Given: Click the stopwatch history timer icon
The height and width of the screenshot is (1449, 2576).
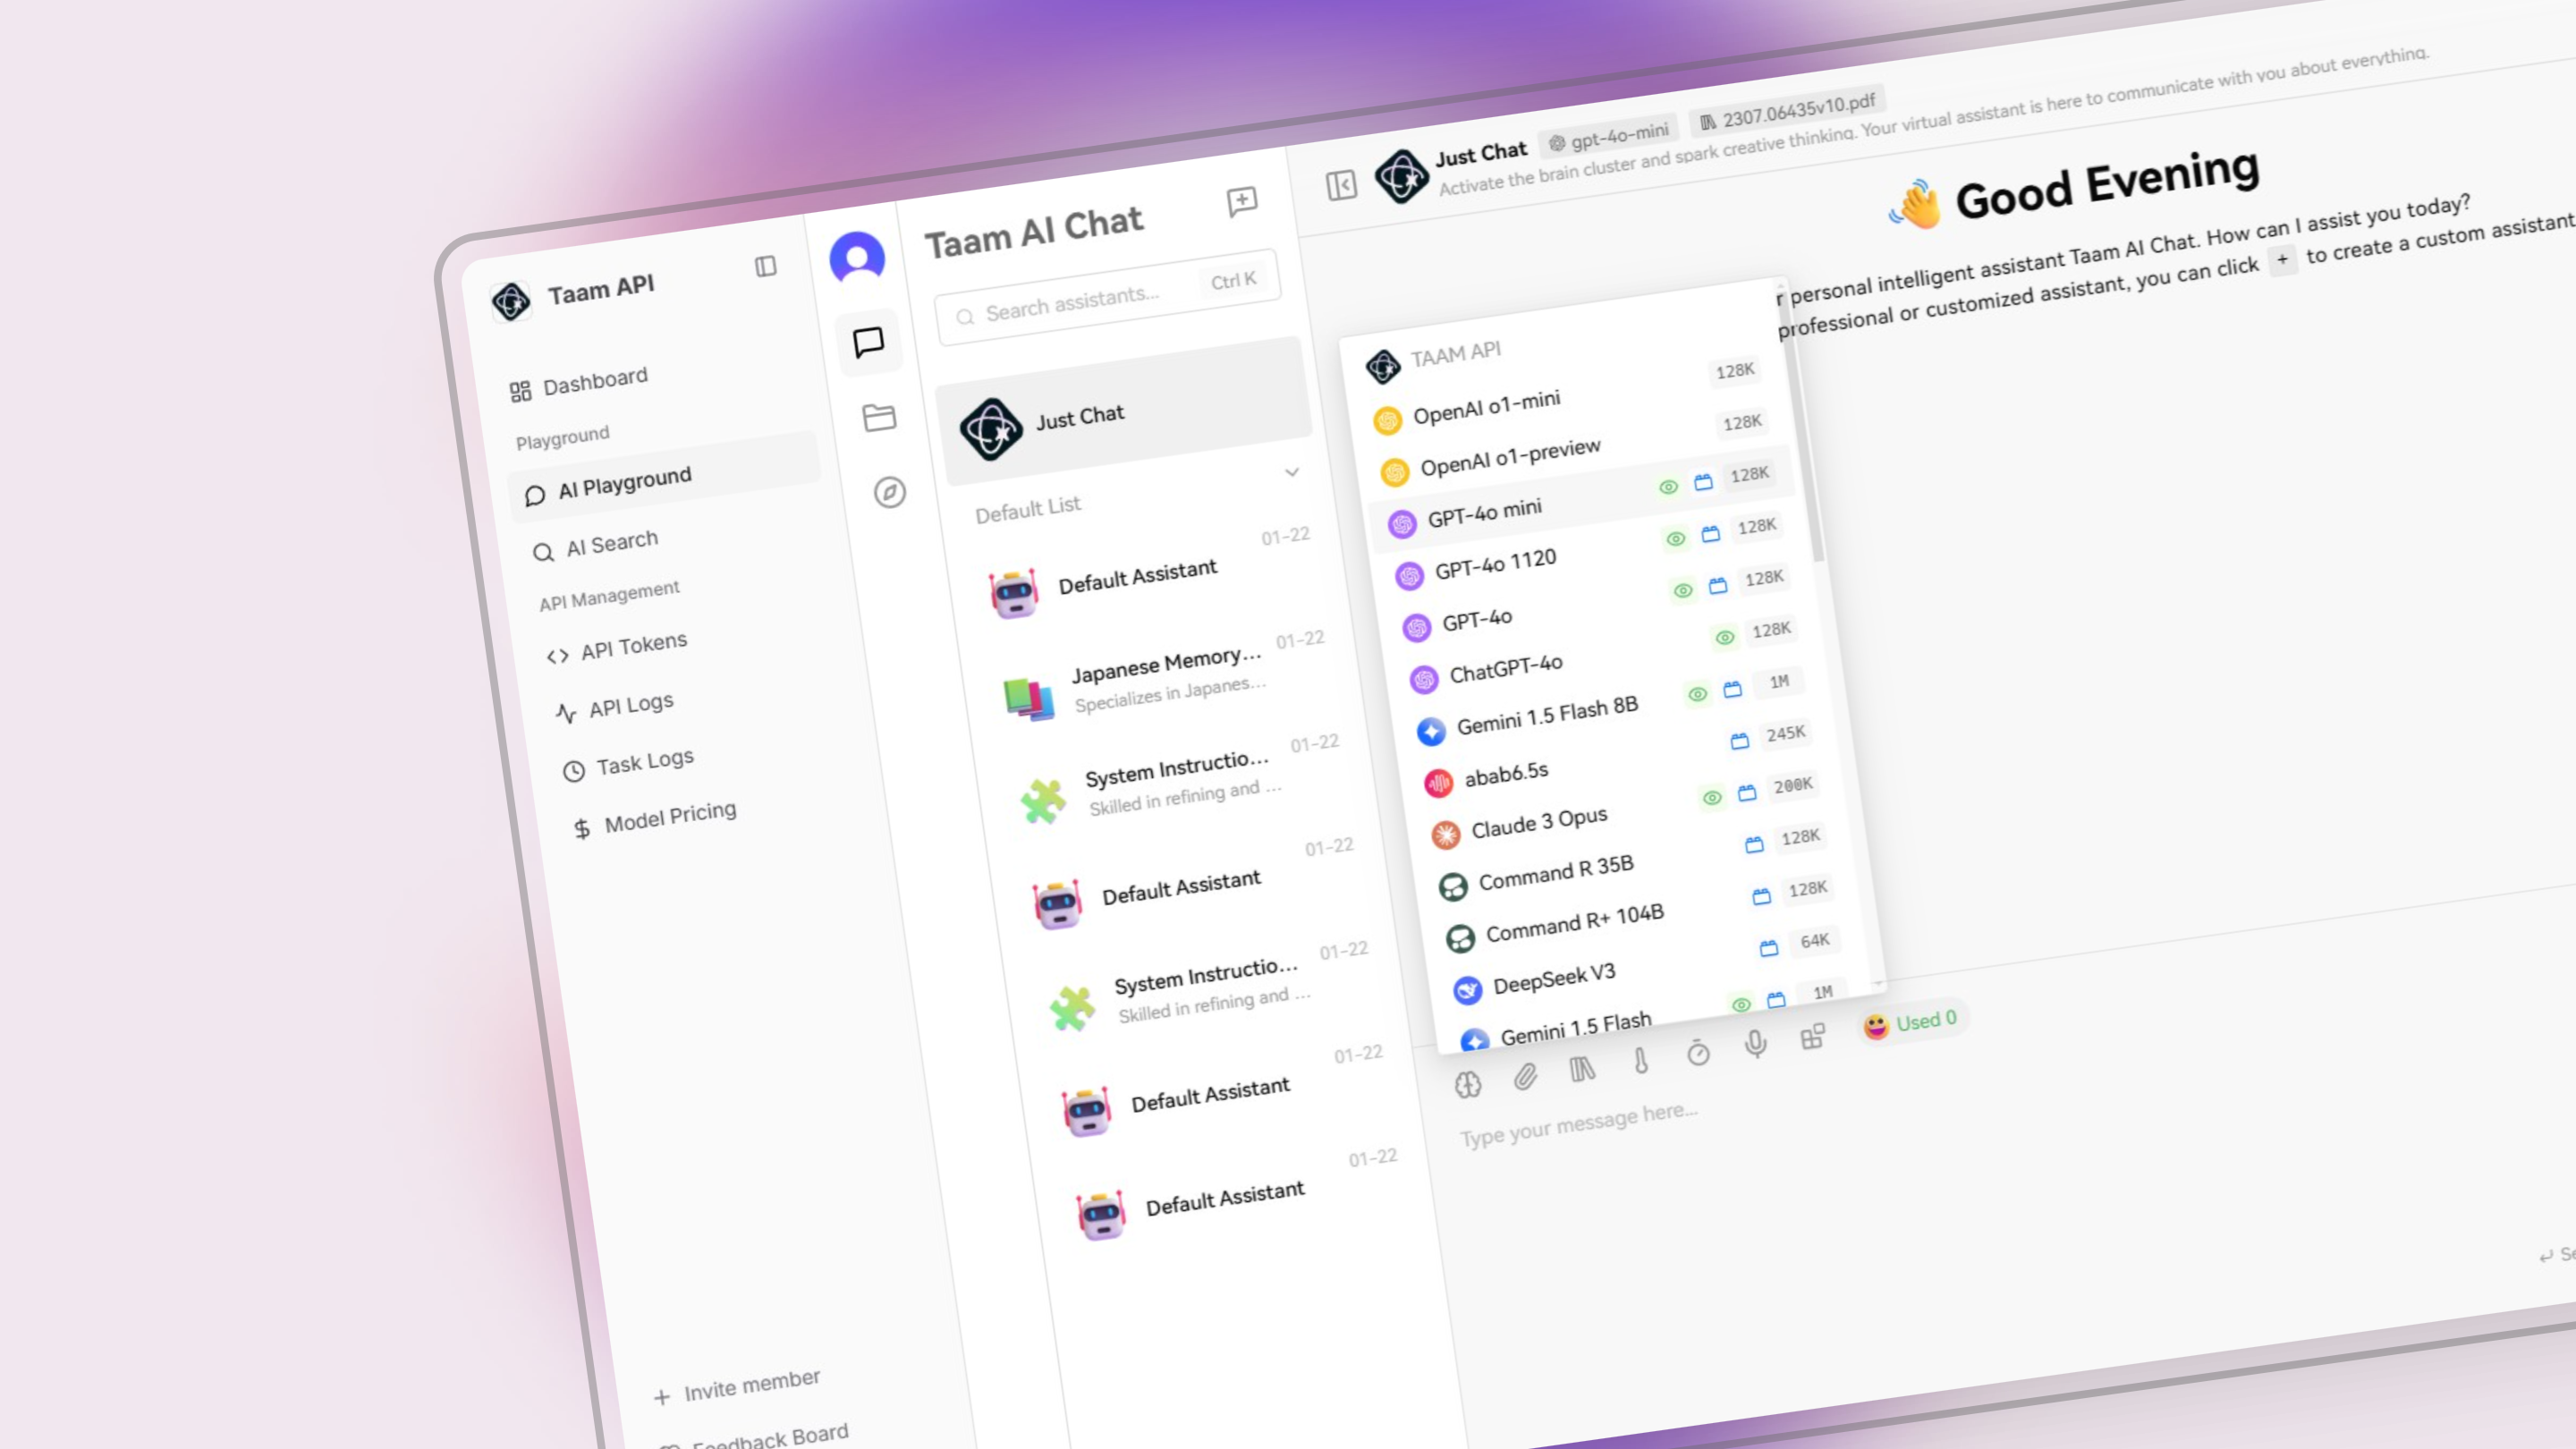Looking at the screenshot, I should (x=1698, y=1053).
